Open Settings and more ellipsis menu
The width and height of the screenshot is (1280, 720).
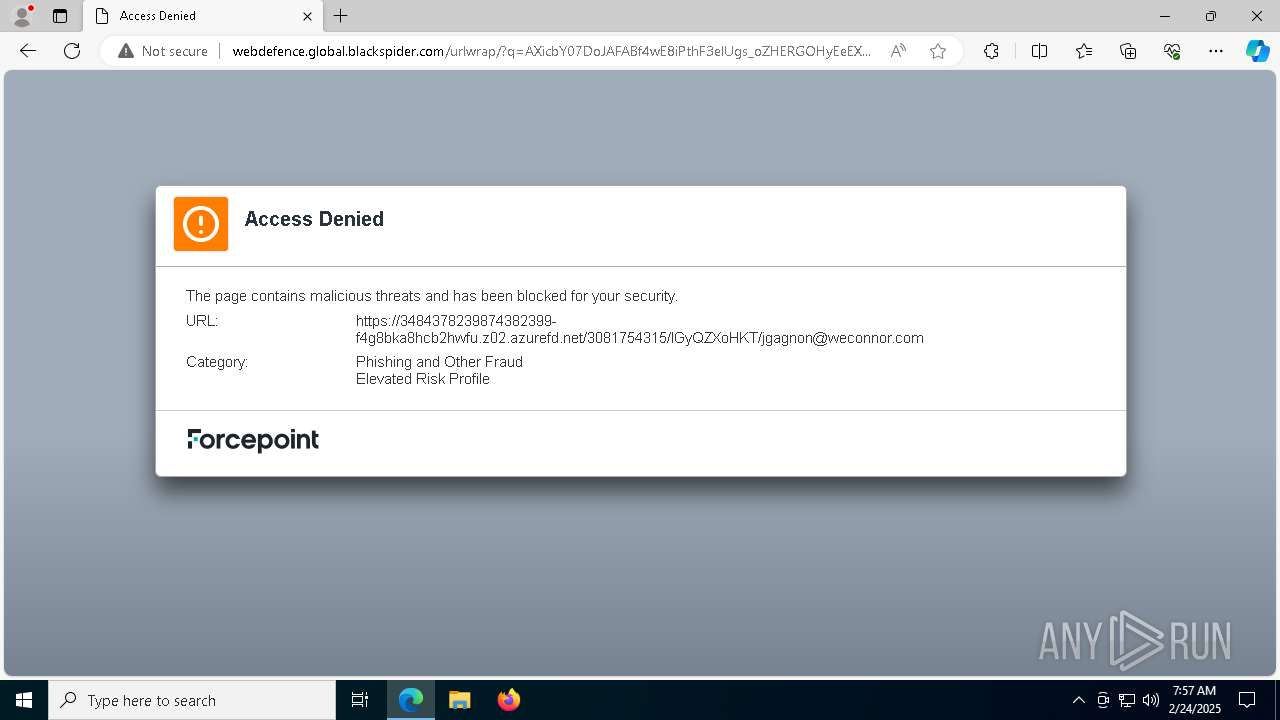tap(1216, 51)
